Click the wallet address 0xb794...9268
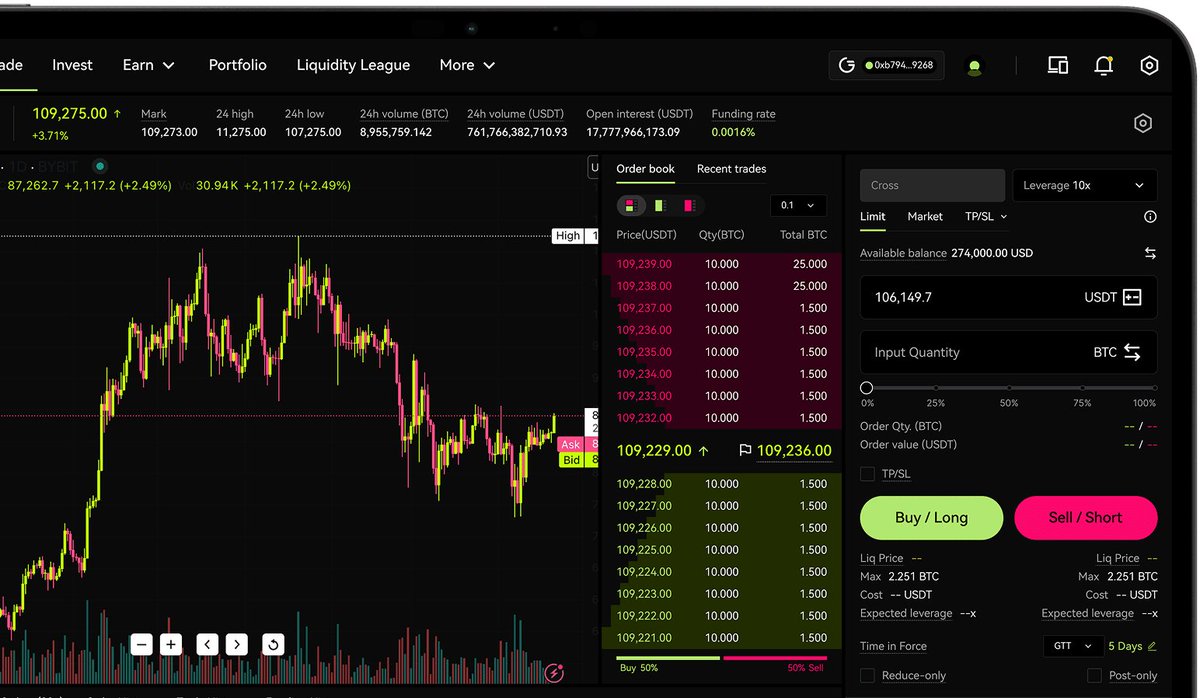This screenshot has height=698, width=1200. click(899, 65)
